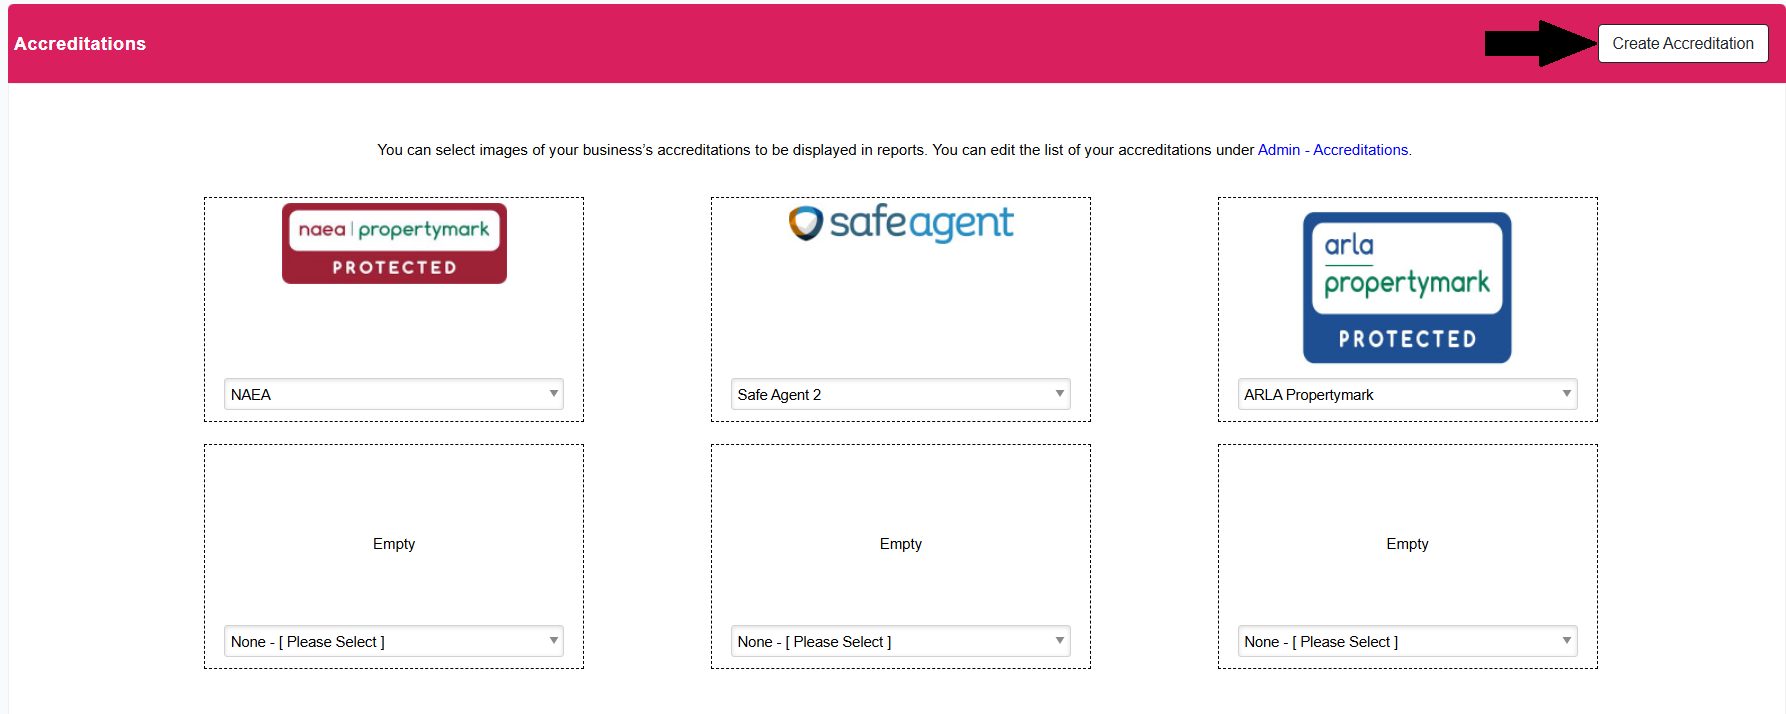Viewport: 1786px width, 714px height.
Task: Click the Create Accreditation button
Action: 1682,44
